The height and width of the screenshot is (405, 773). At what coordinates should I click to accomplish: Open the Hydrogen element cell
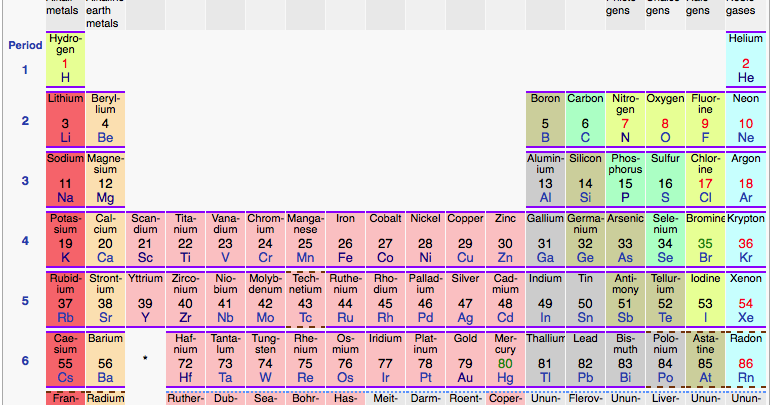point(66,59)
